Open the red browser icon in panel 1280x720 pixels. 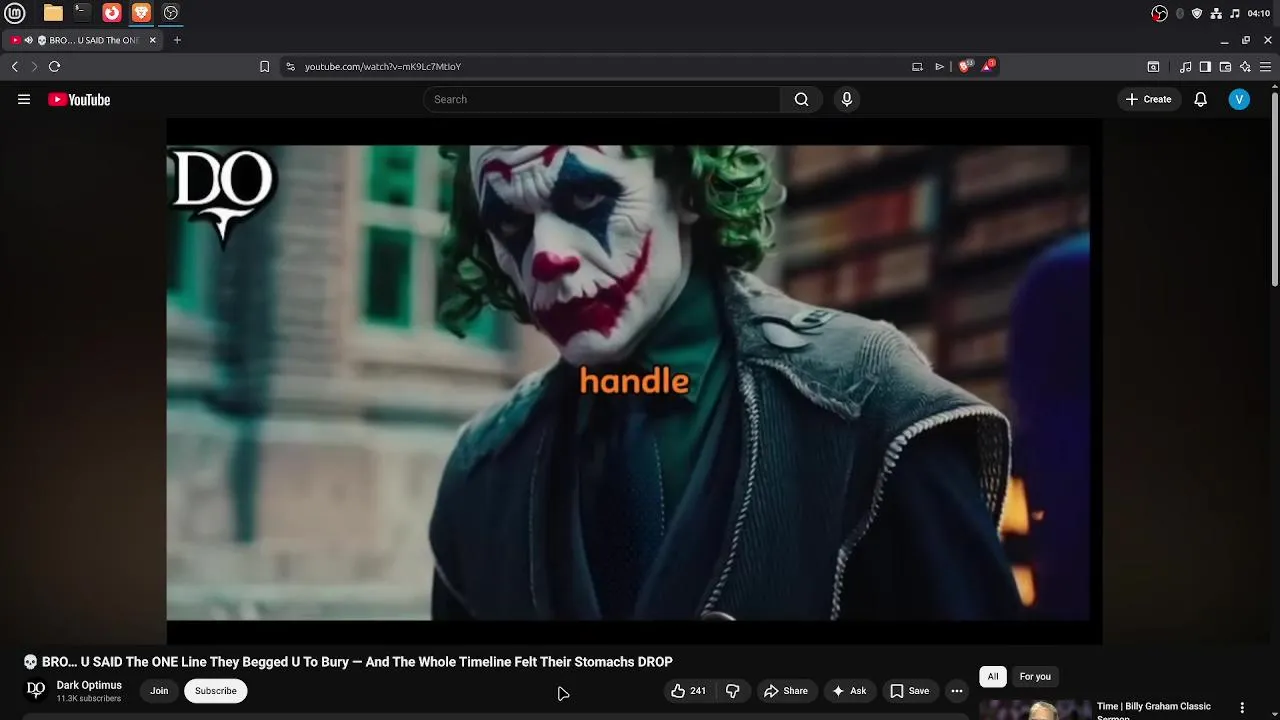click(112, 13)
